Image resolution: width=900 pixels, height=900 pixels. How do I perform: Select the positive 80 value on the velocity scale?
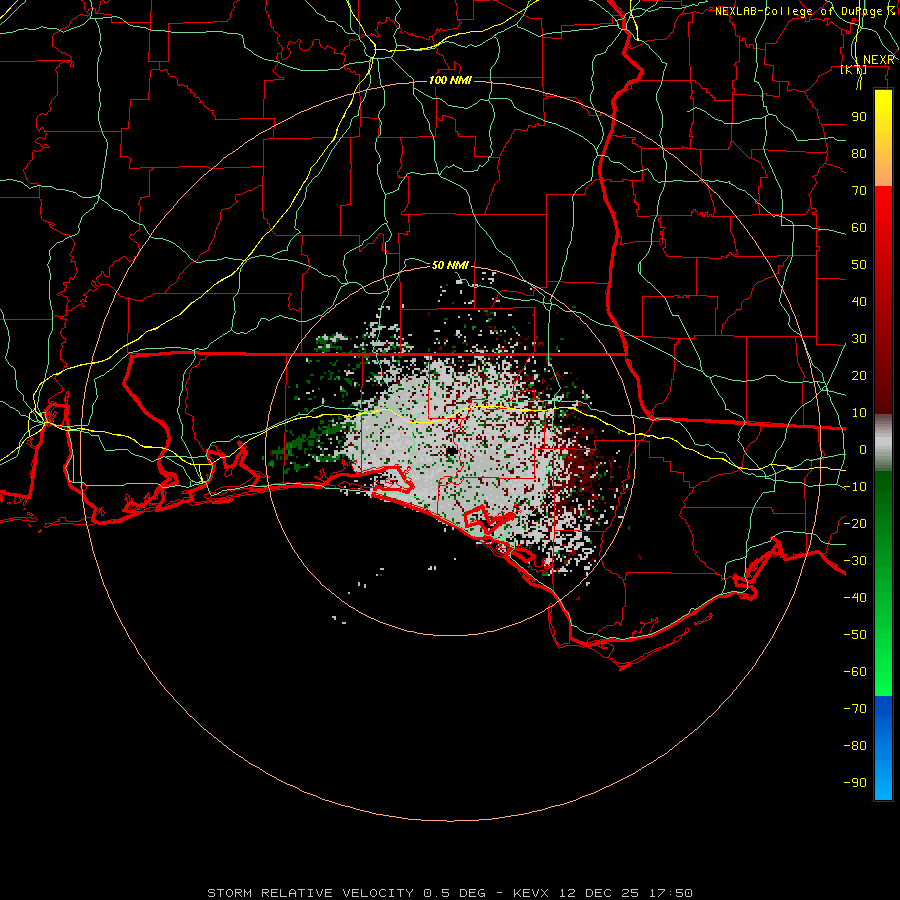coord(859,154)
